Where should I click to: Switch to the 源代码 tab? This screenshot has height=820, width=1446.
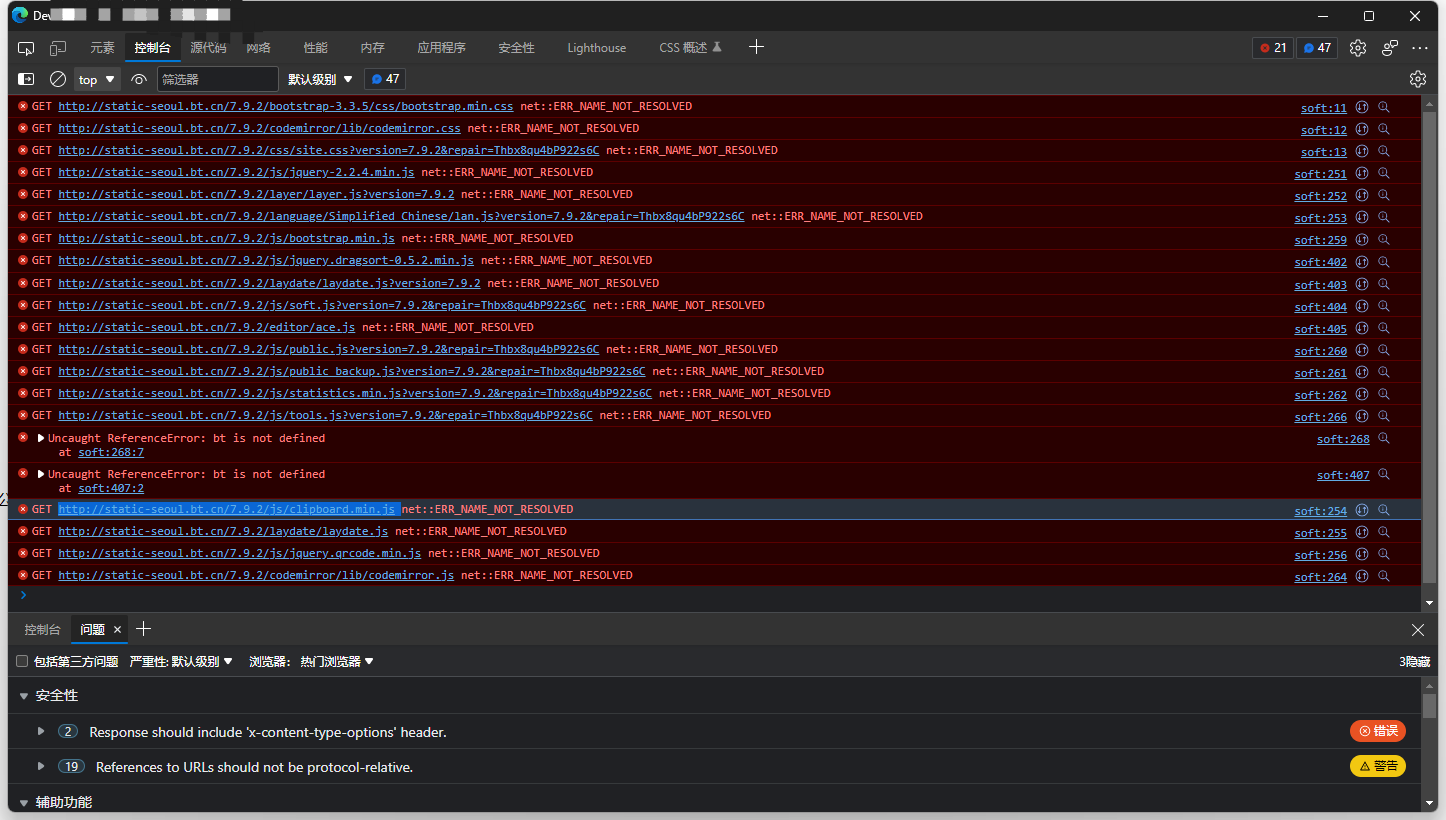208,48
